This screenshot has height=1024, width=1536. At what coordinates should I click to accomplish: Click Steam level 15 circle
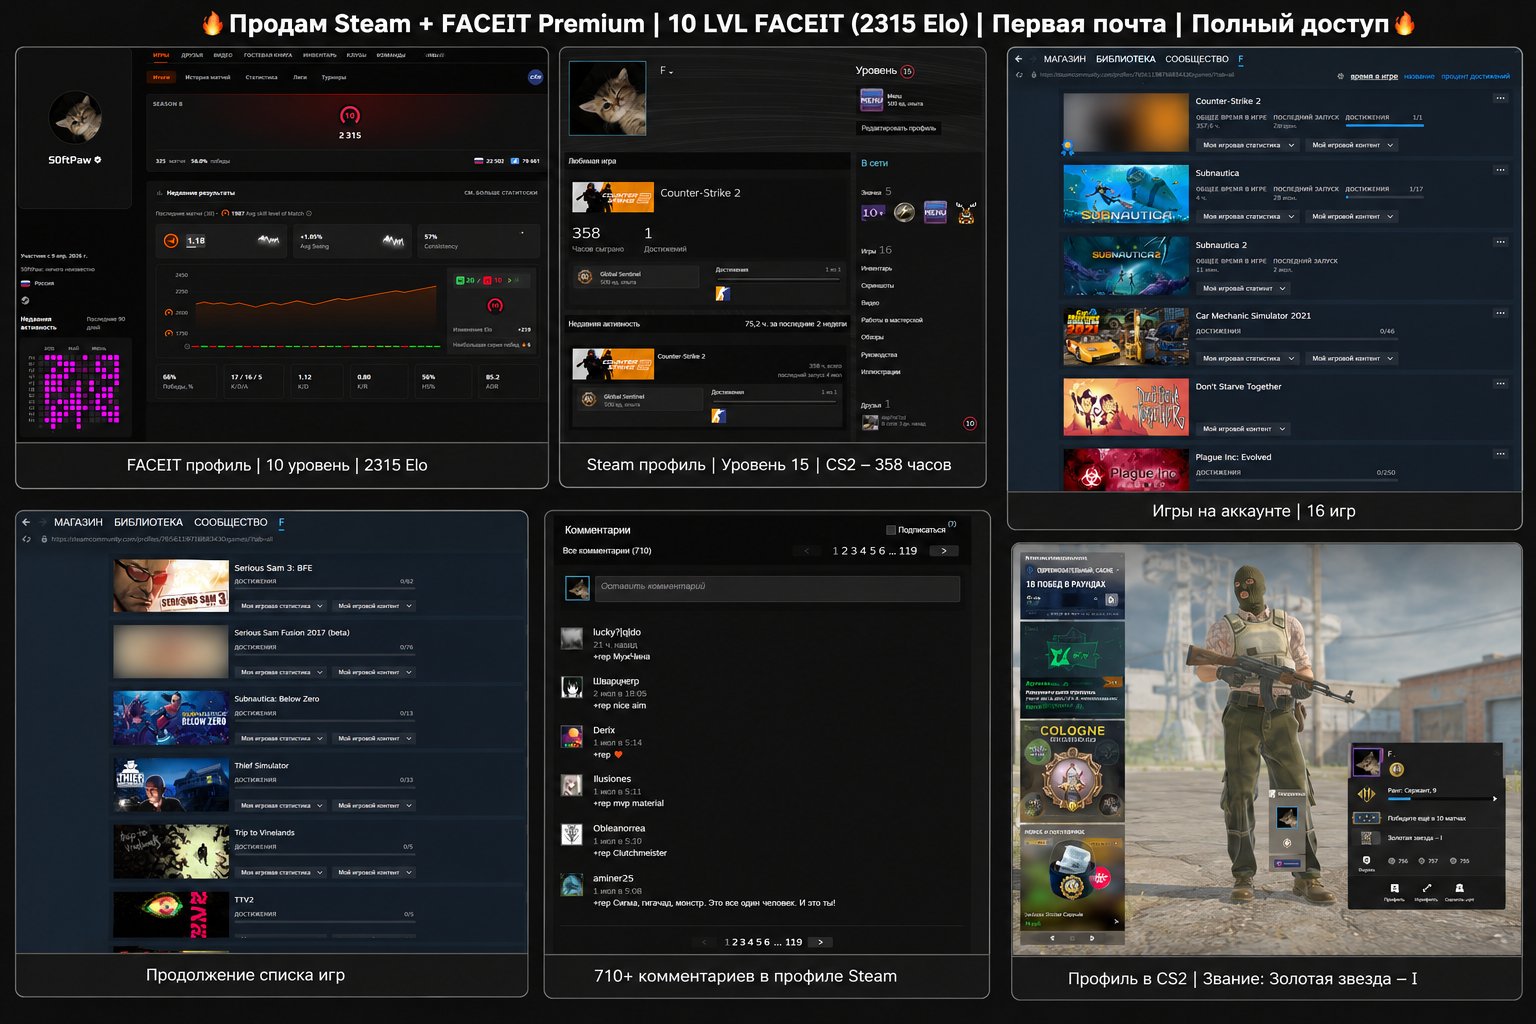tap(908, 71)
